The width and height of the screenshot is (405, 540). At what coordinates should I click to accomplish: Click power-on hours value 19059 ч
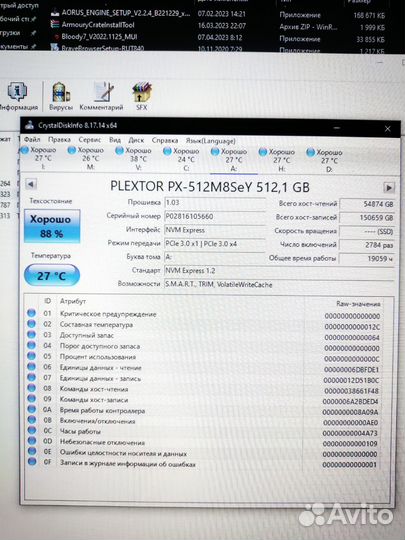pos(367,258)
